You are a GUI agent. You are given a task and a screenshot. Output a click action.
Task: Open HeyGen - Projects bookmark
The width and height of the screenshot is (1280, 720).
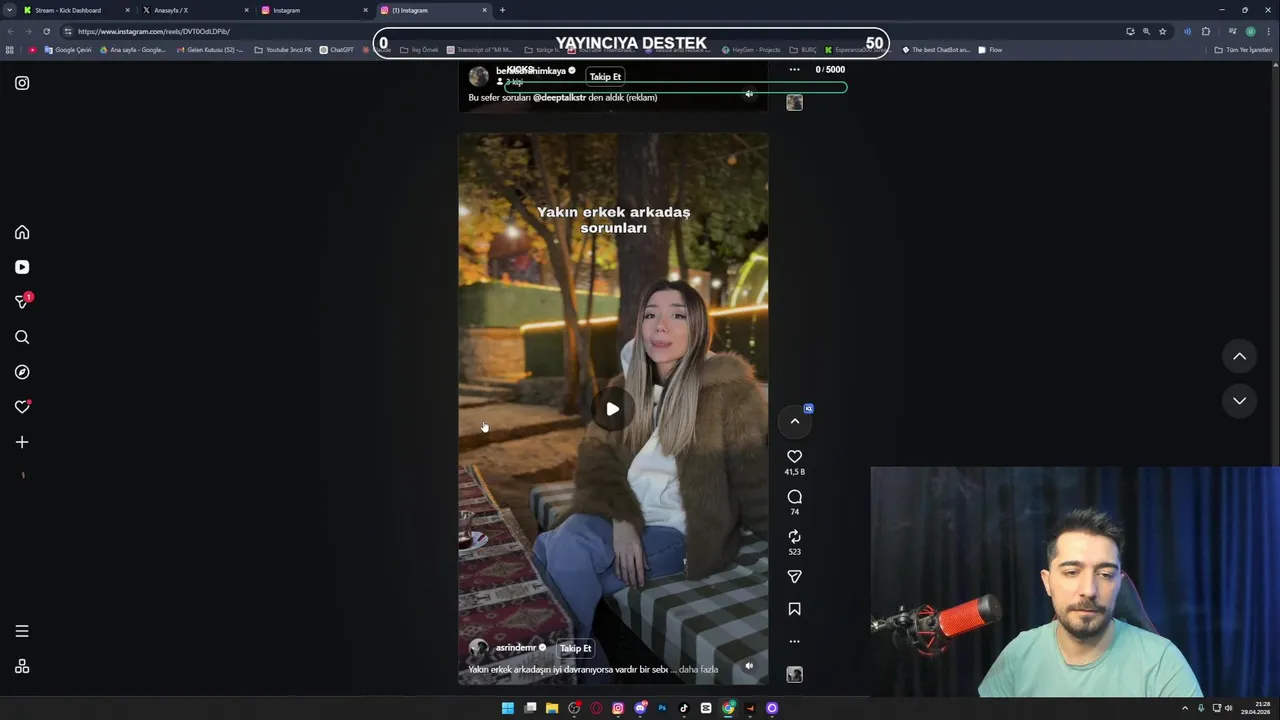click(750, 50)
